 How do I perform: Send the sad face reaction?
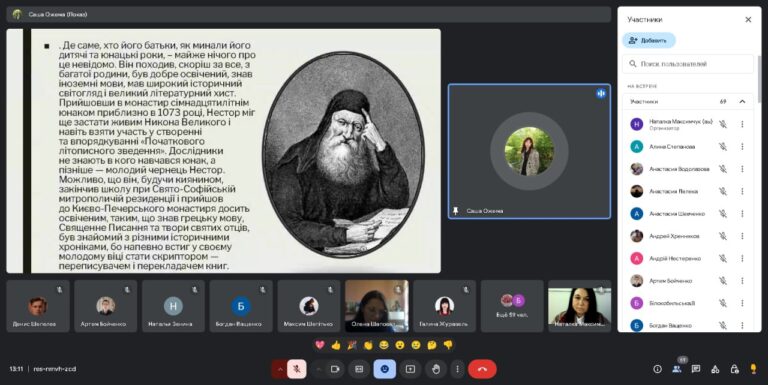click(416, 345)
